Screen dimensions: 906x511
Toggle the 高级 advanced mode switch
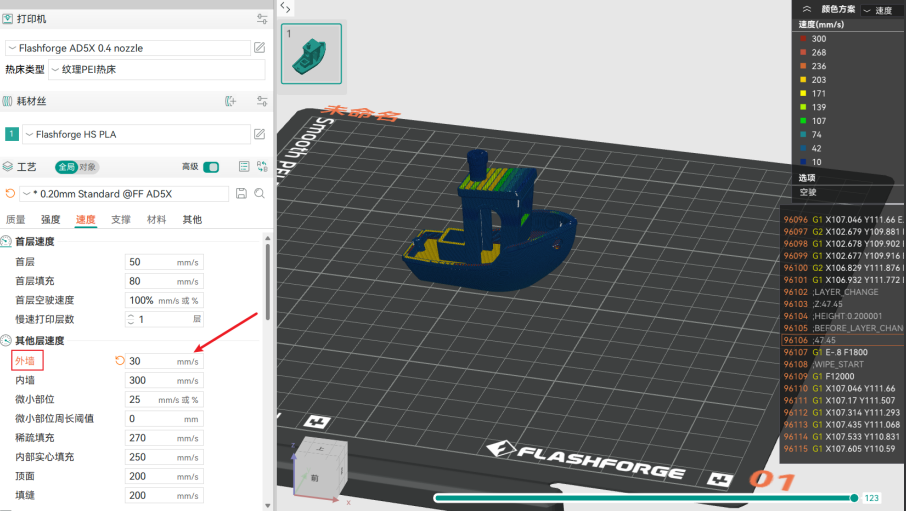pos(211,167)
